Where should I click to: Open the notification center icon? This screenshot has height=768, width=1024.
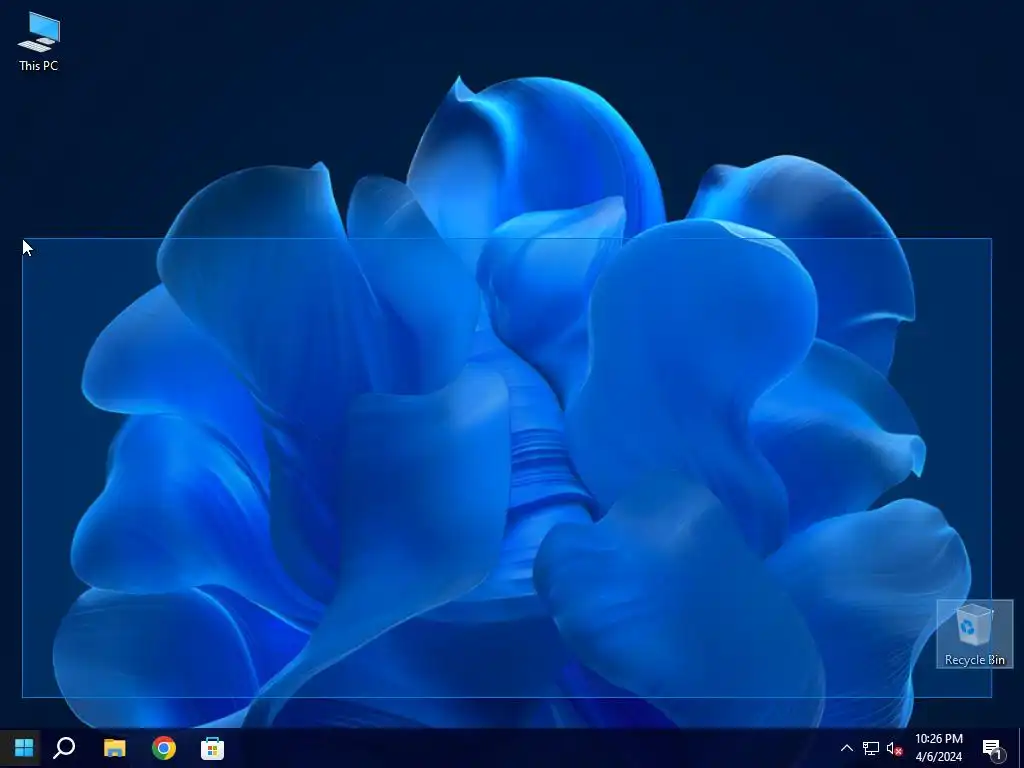tap(992, 748)
